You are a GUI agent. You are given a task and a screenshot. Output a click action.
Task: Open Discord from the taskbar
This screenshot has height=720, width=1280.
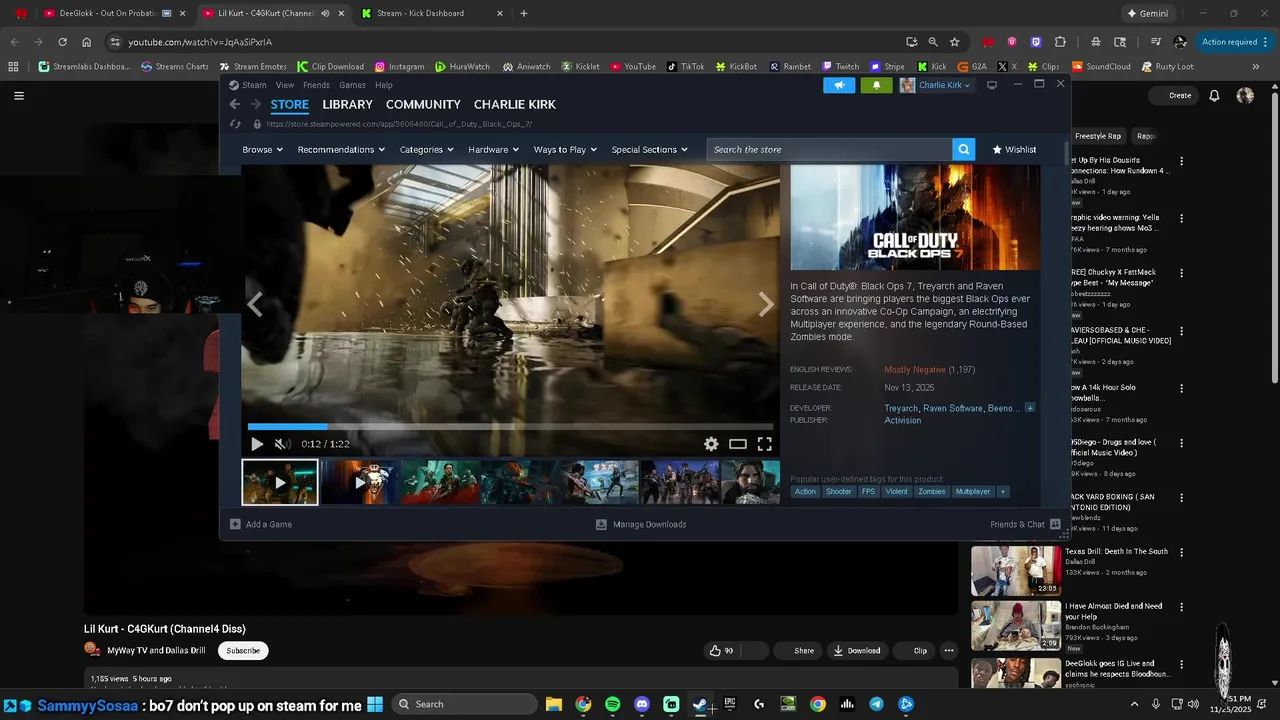(x=642, y=704)
